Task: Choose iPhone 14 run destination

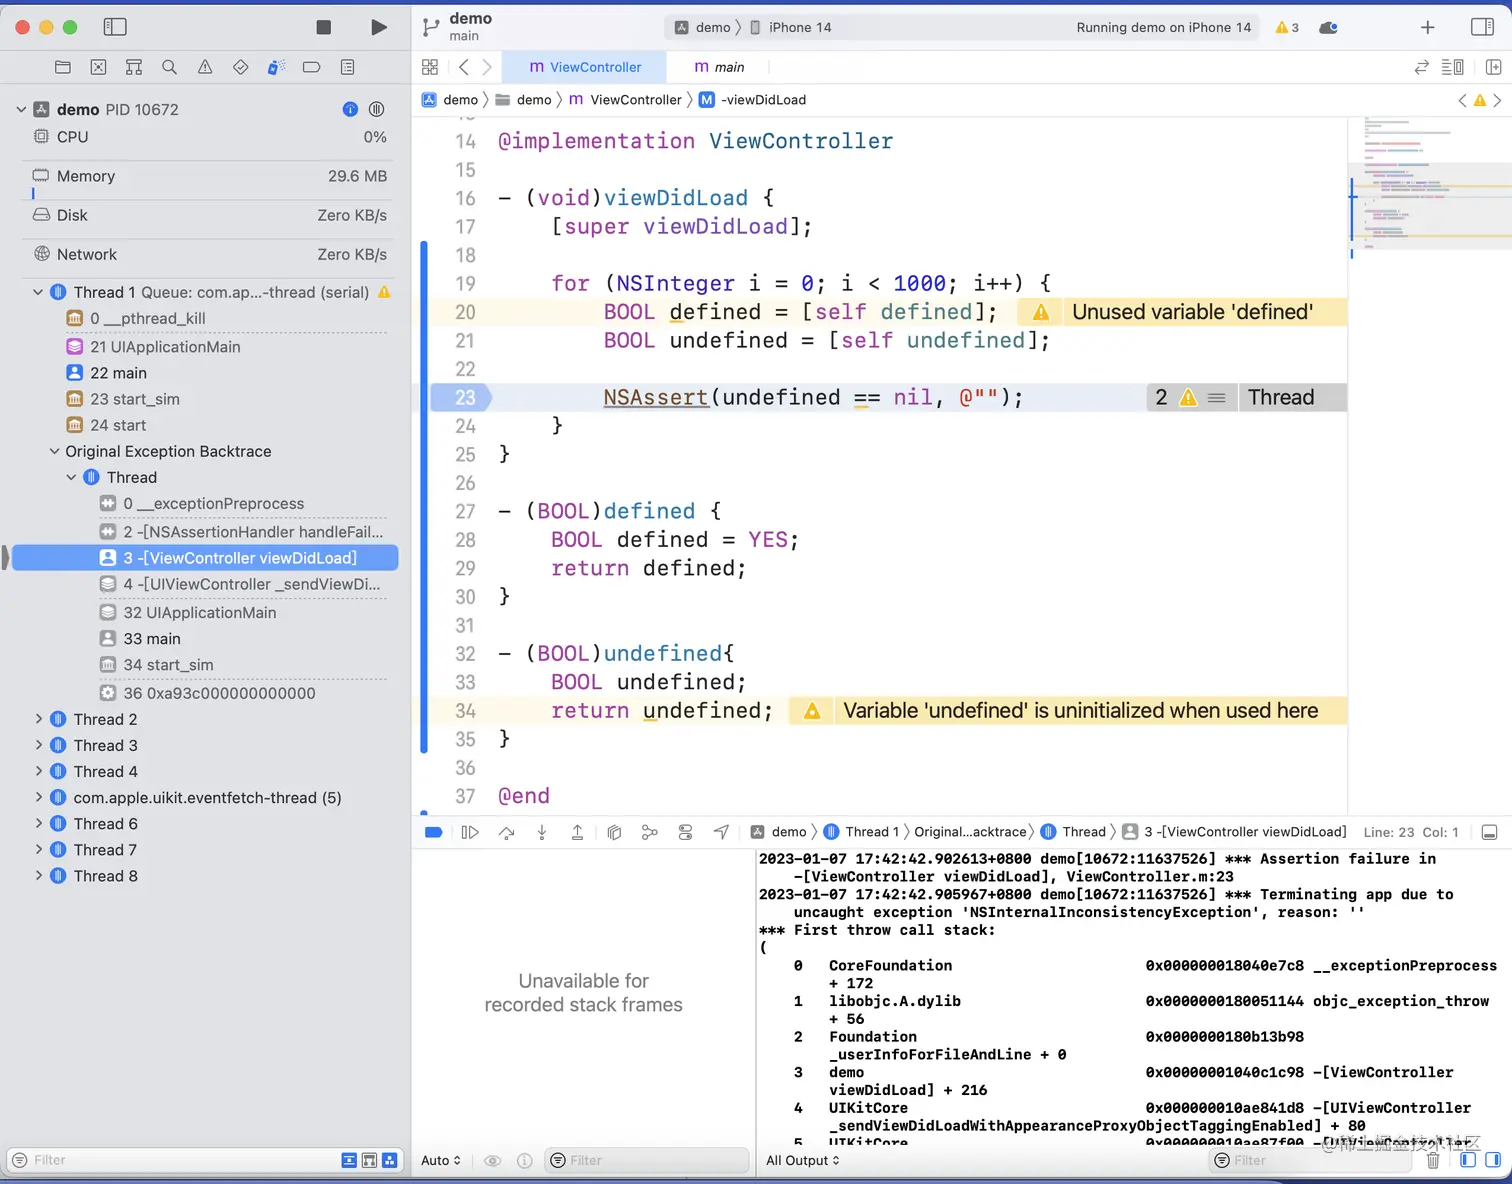Action: (x=790, y=27)
